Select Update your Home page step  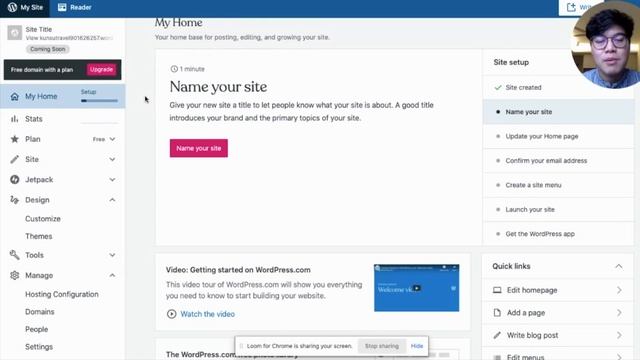558,136
